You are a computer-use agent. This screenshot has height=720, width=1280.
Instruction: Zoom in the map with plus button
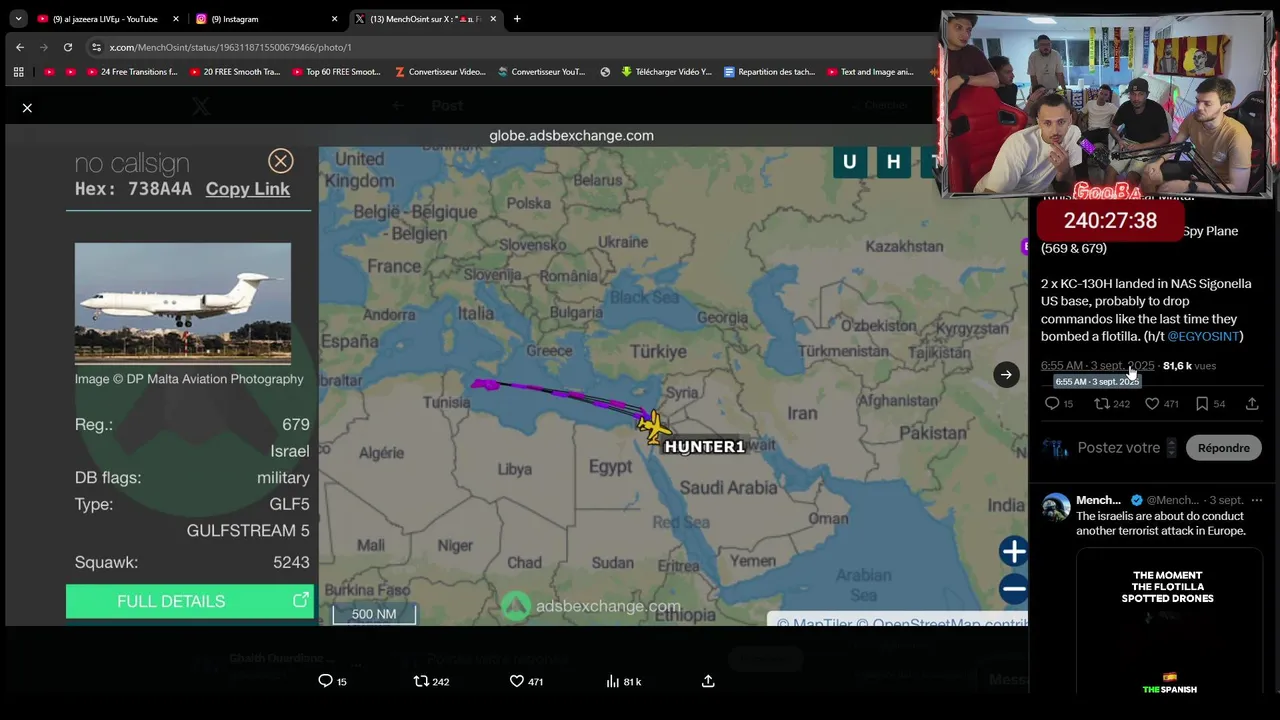click(1014, 551)
